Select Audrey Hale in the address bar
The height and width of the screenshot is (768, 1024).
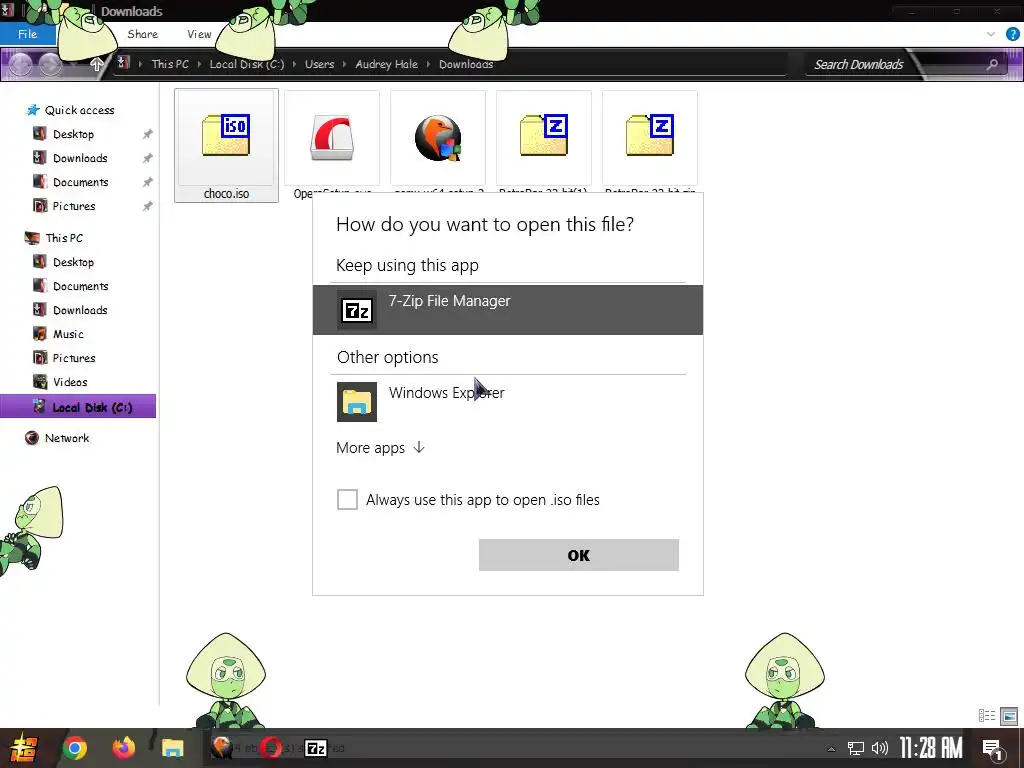click(387, 64)
